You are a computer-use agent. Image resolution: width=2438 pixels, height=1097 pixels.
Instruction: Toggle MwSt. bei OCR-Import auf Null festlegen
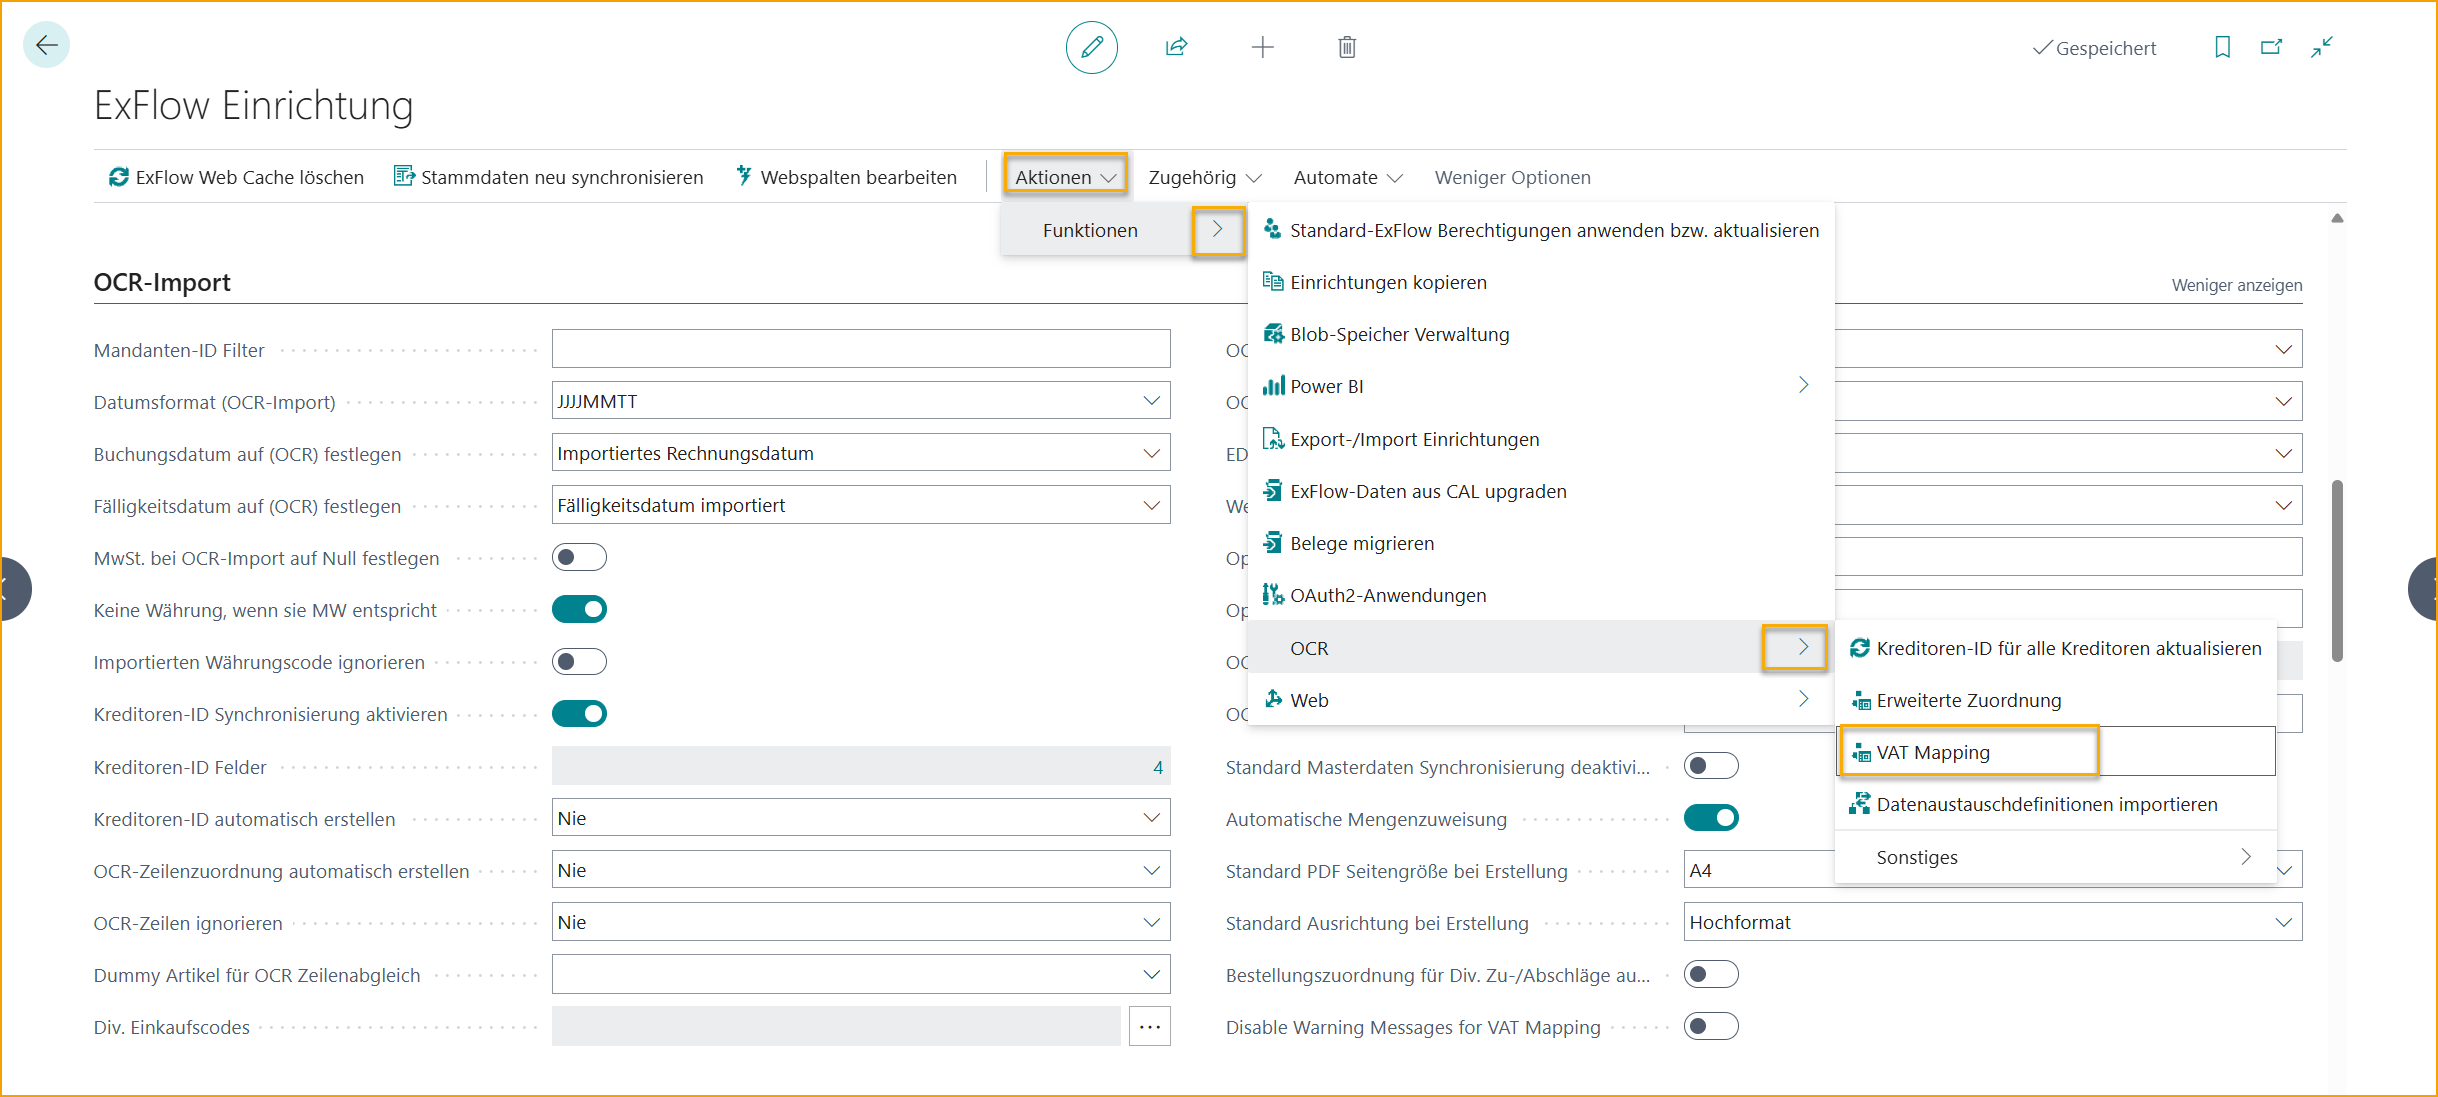[x=579, y=557]
